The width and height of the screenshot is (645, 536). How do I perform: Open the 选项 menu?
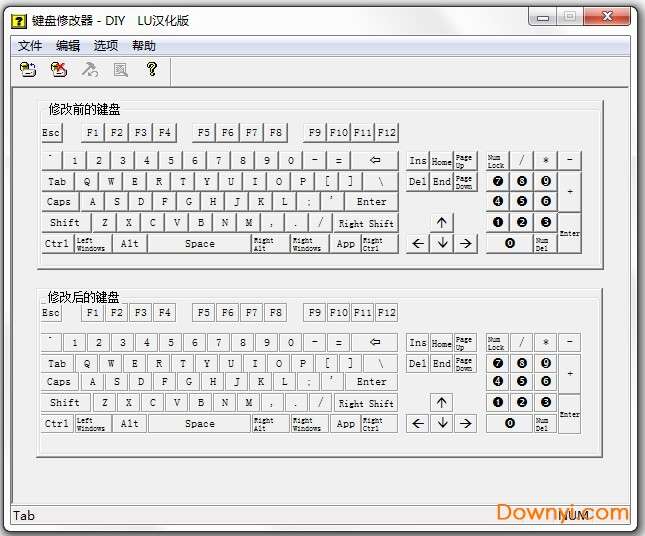coord(106,45)
